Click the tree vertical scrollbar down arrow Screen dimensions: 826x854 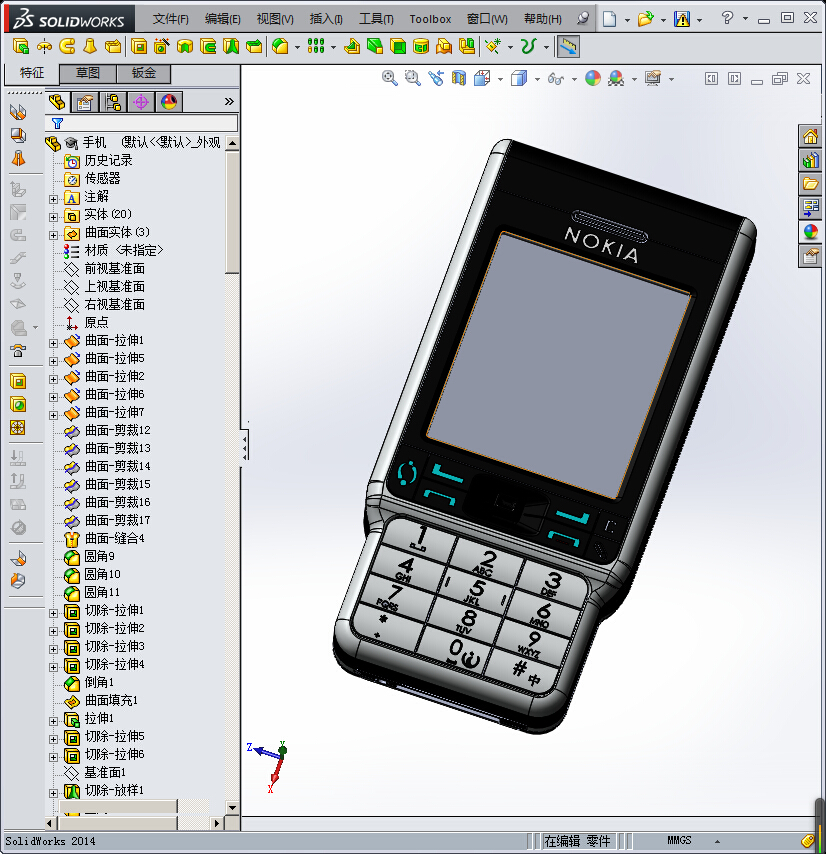232,808
